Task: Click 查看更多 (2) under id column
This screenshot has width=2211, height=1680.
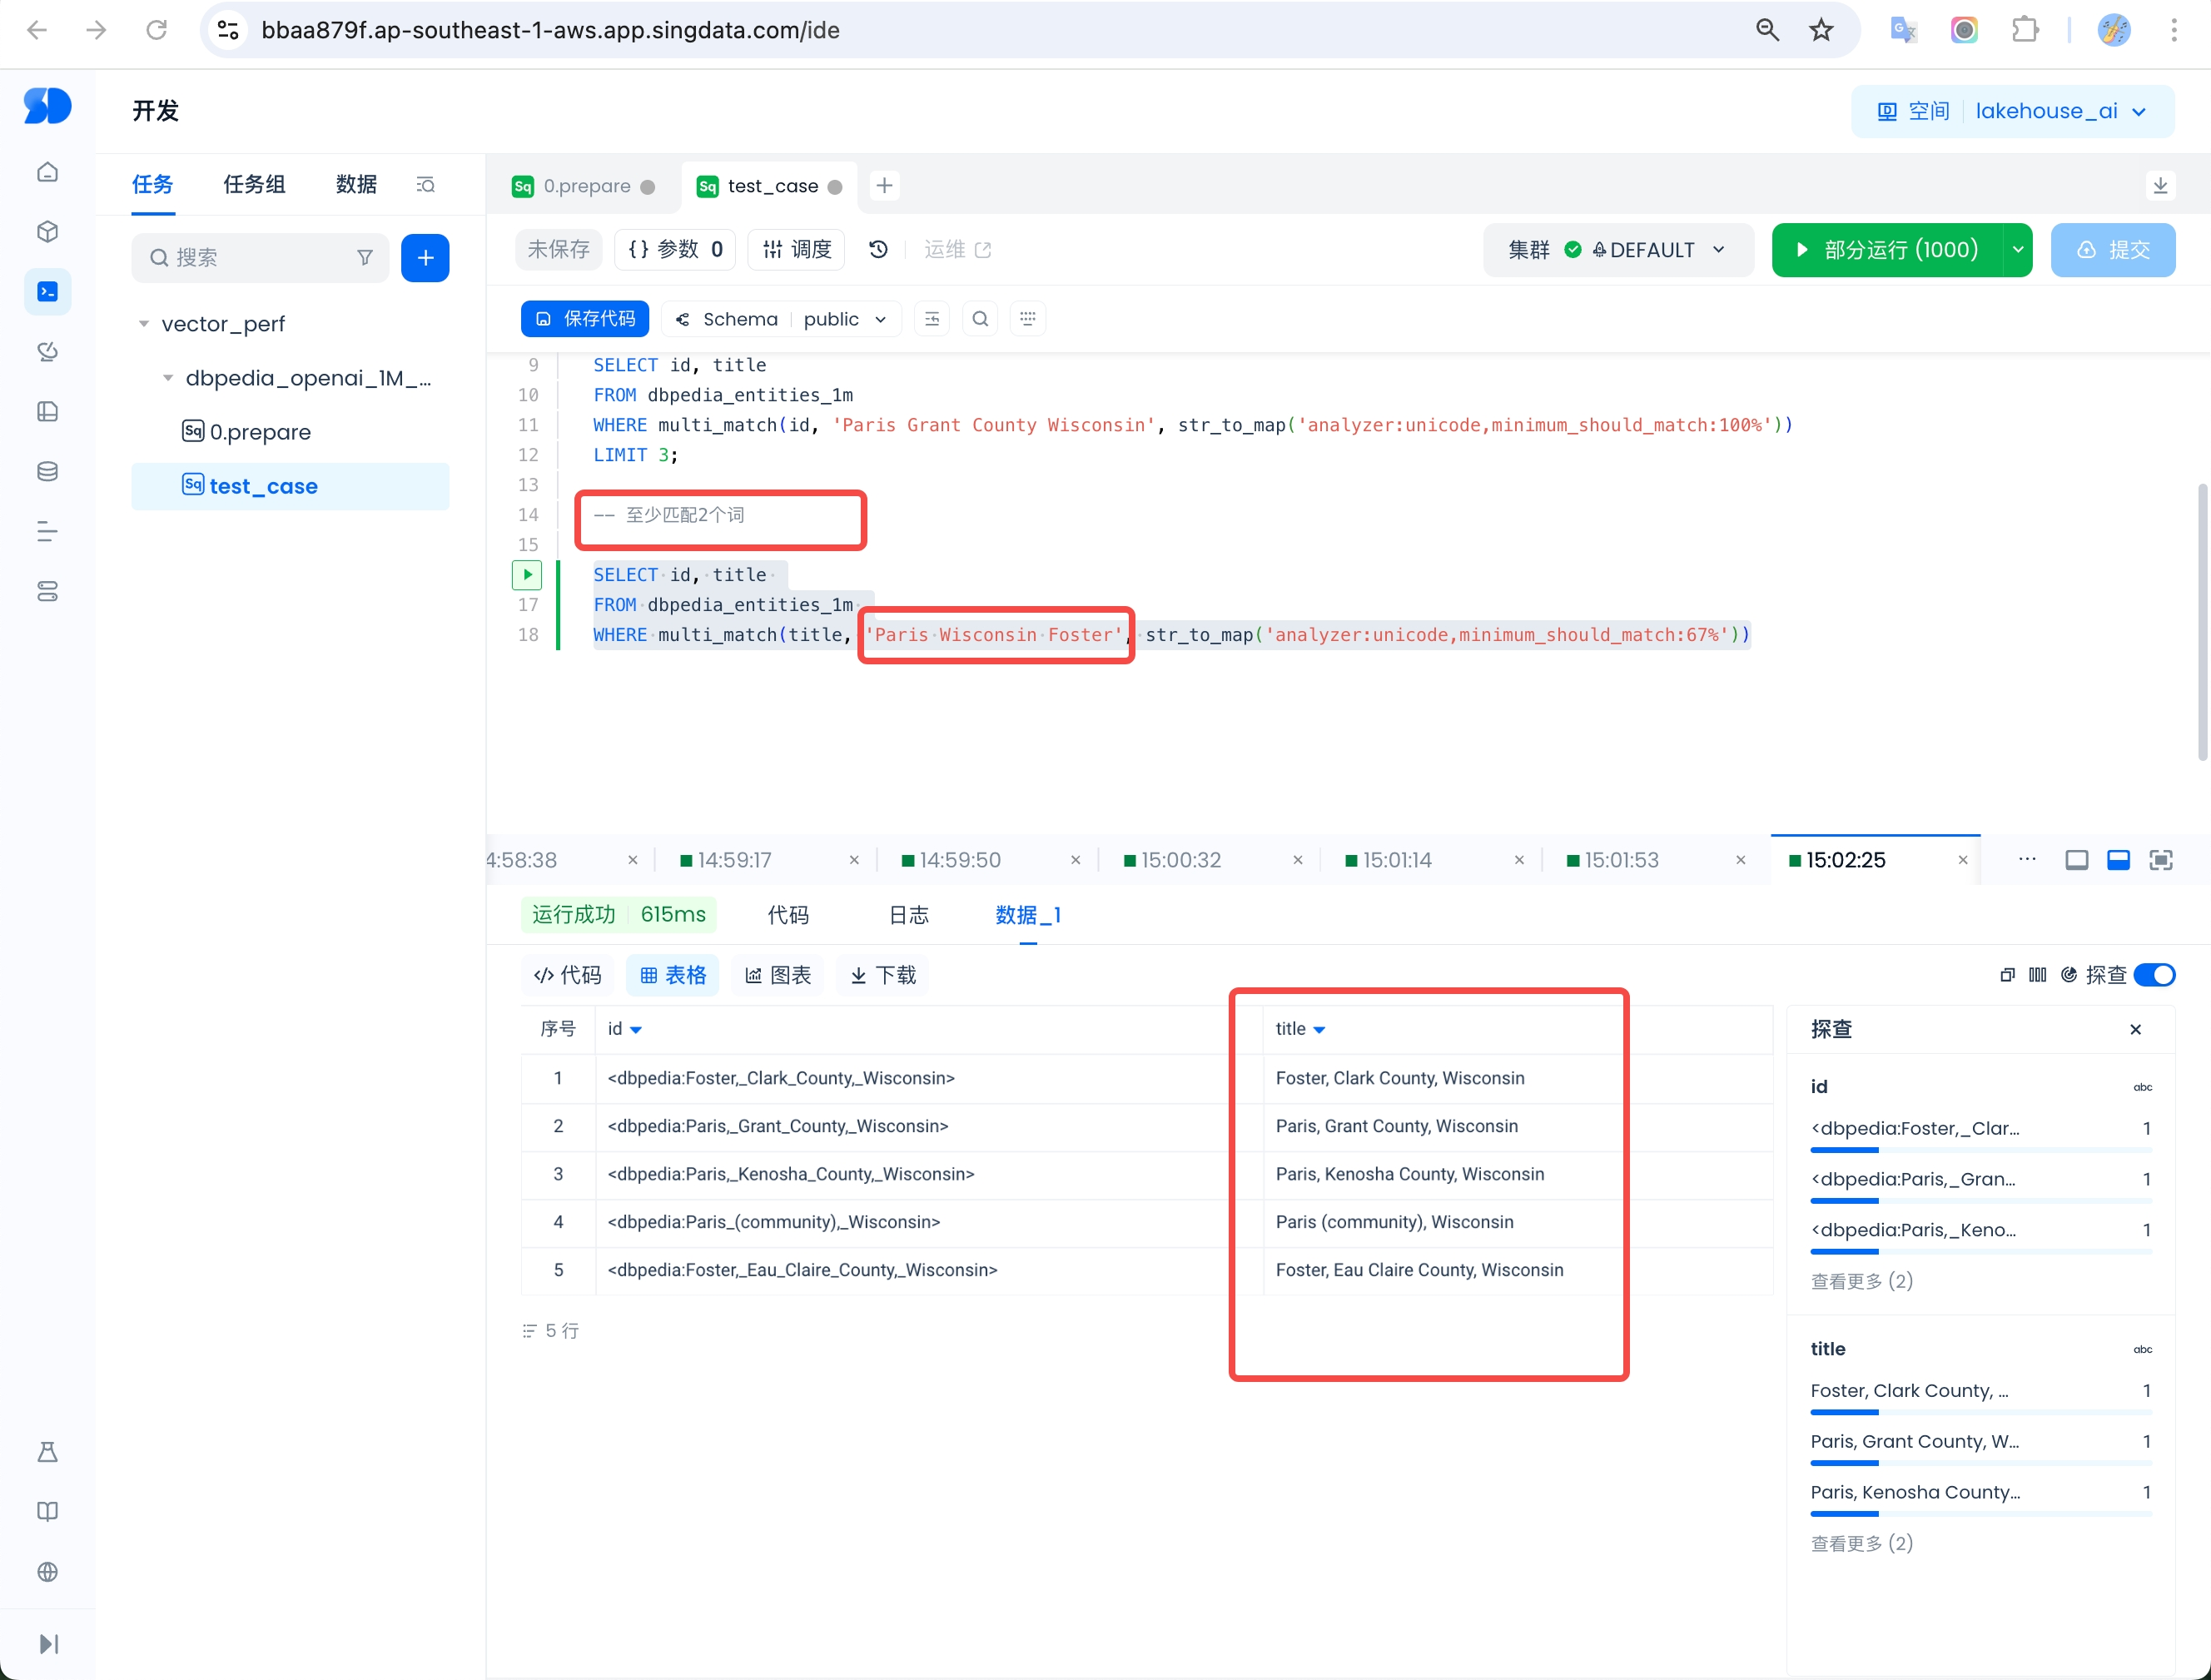Action: 1861,1281
